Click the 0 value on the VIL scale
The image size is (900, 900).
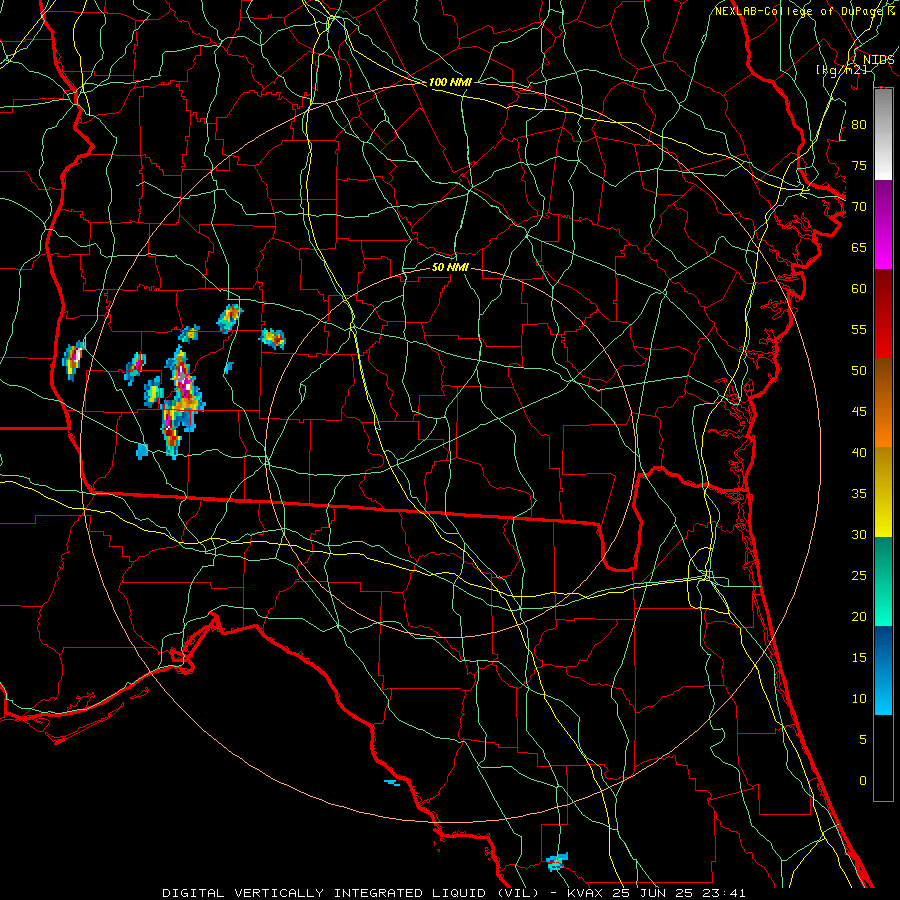(x=863, y=781)
